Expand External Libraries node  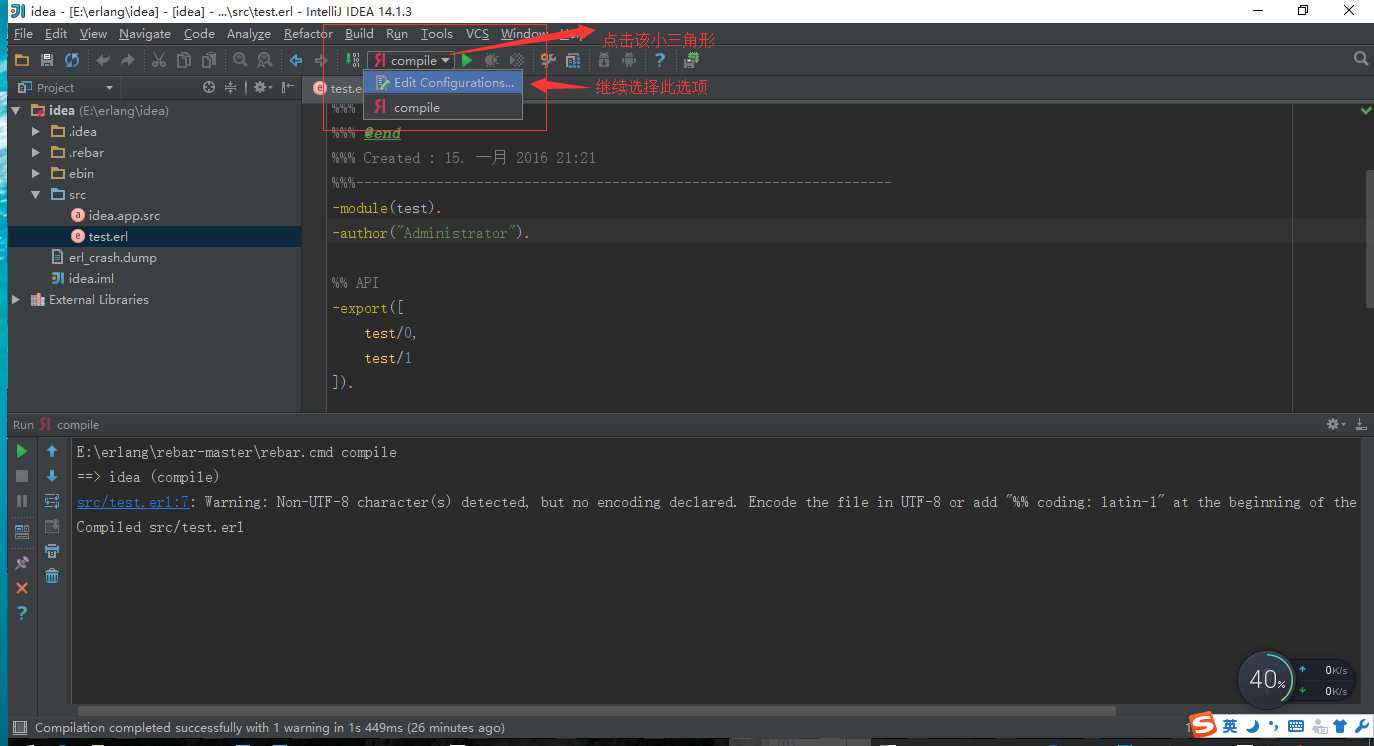pyautogui.click(x=16, y=299)
